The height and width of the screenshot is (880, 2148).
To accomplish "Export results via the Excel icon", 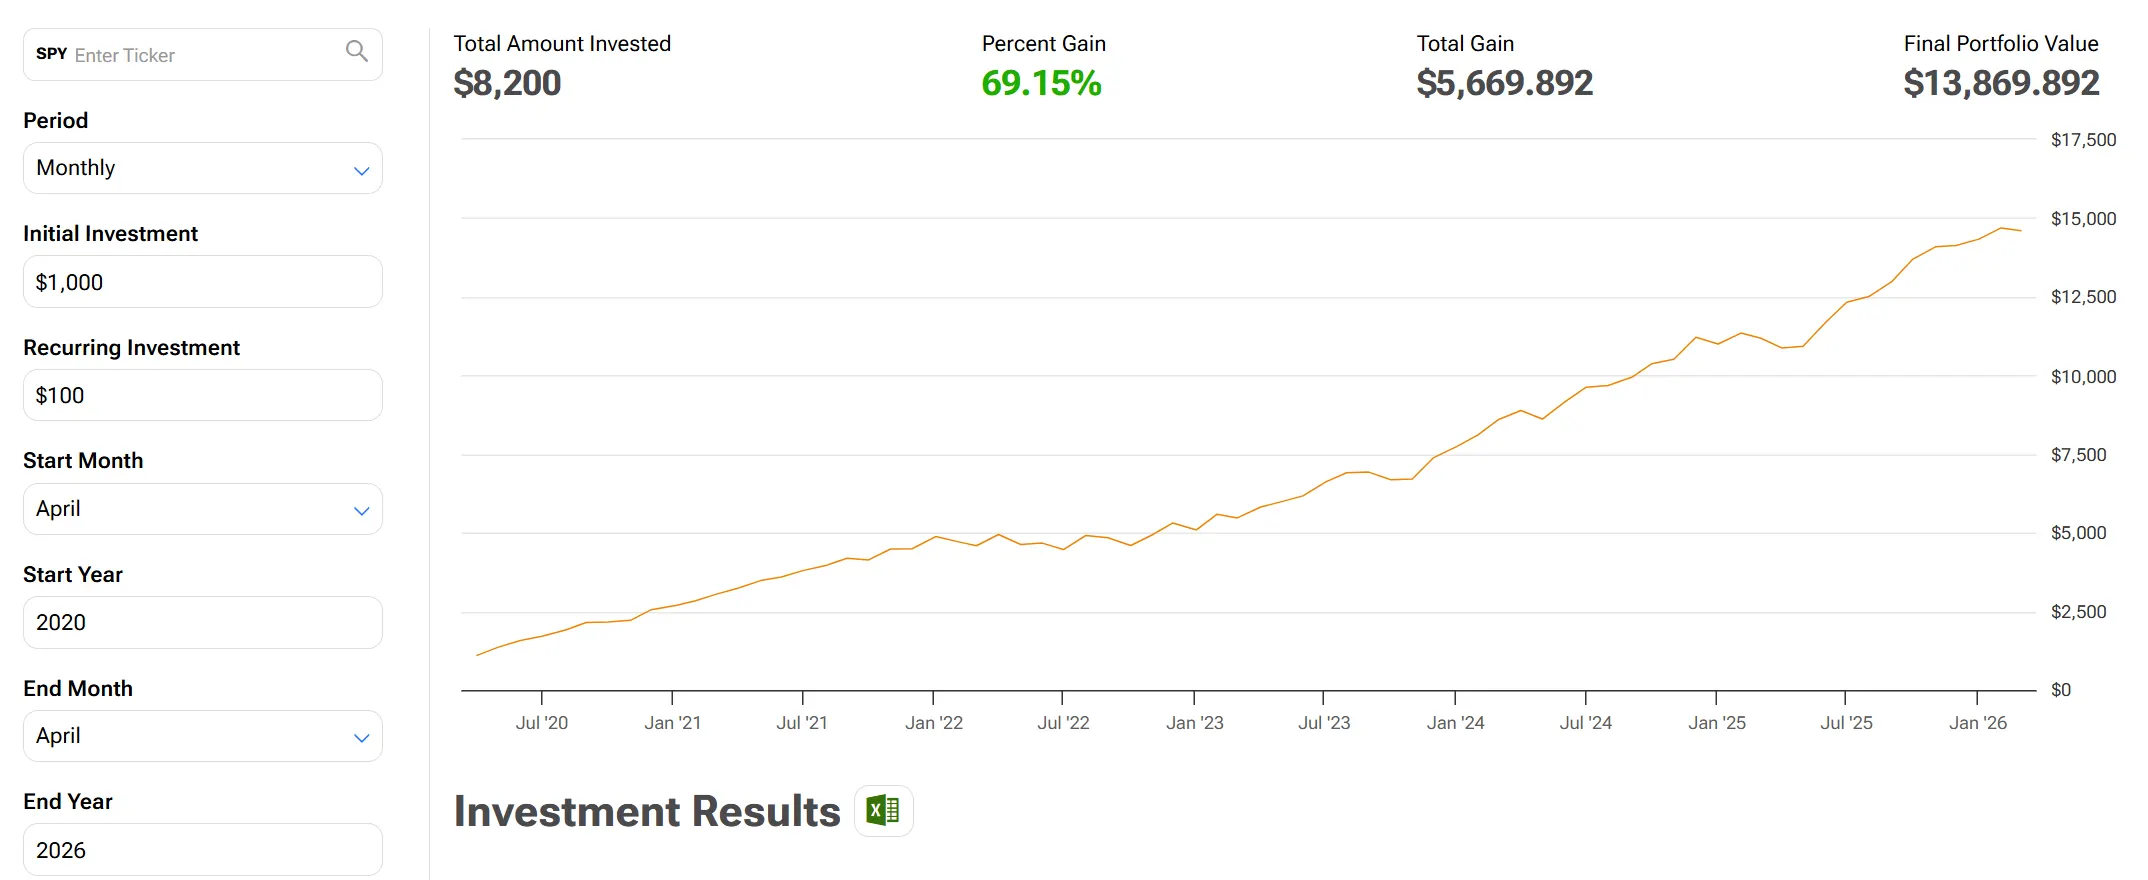I will point(883,810).
